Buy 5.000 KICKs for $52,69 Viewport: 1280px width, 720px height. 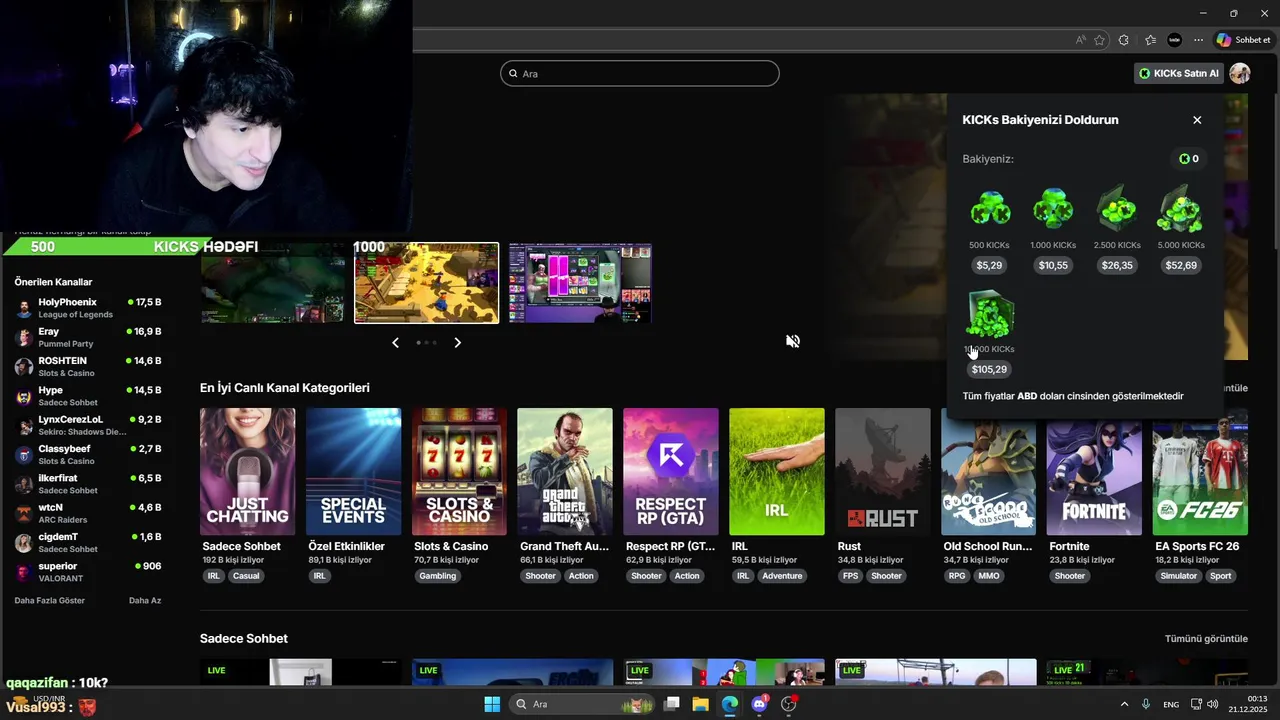1181,265
